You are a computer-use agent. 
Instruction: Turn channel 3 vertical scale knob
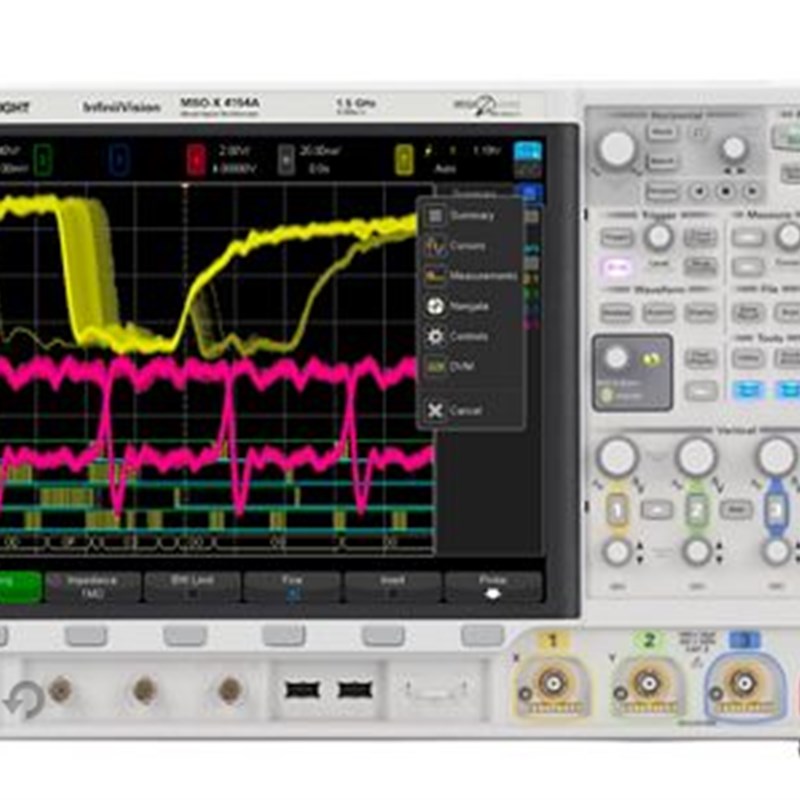[776, 457]
